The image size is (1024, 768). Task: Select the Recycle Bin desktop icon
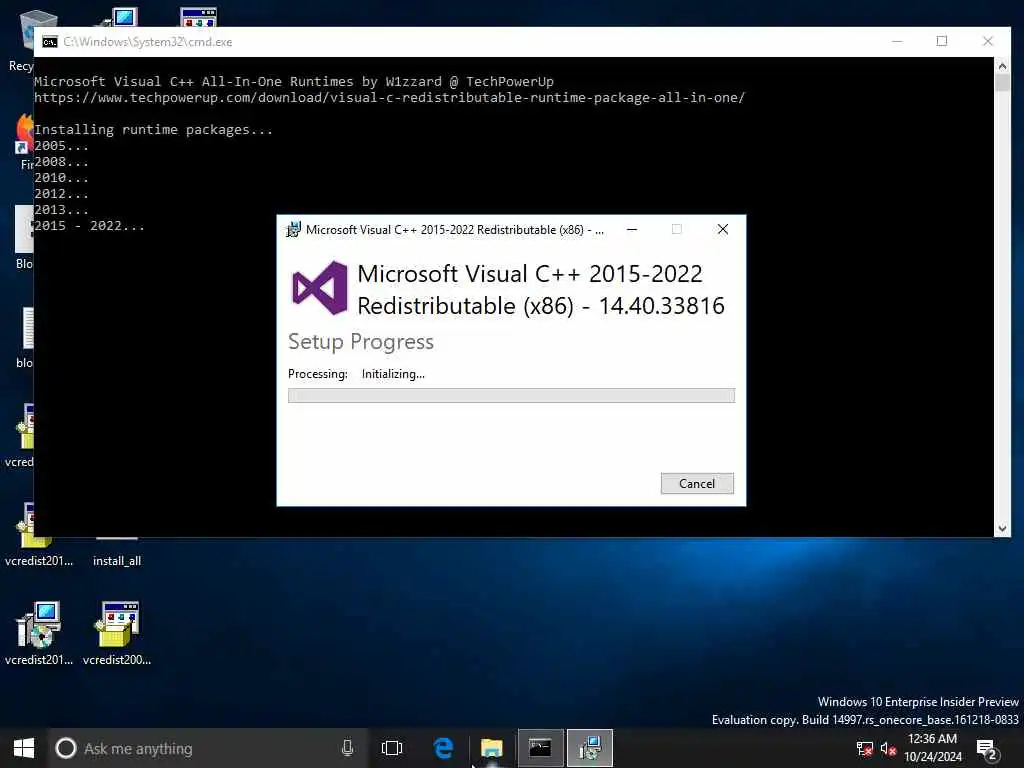click(20, 39)
